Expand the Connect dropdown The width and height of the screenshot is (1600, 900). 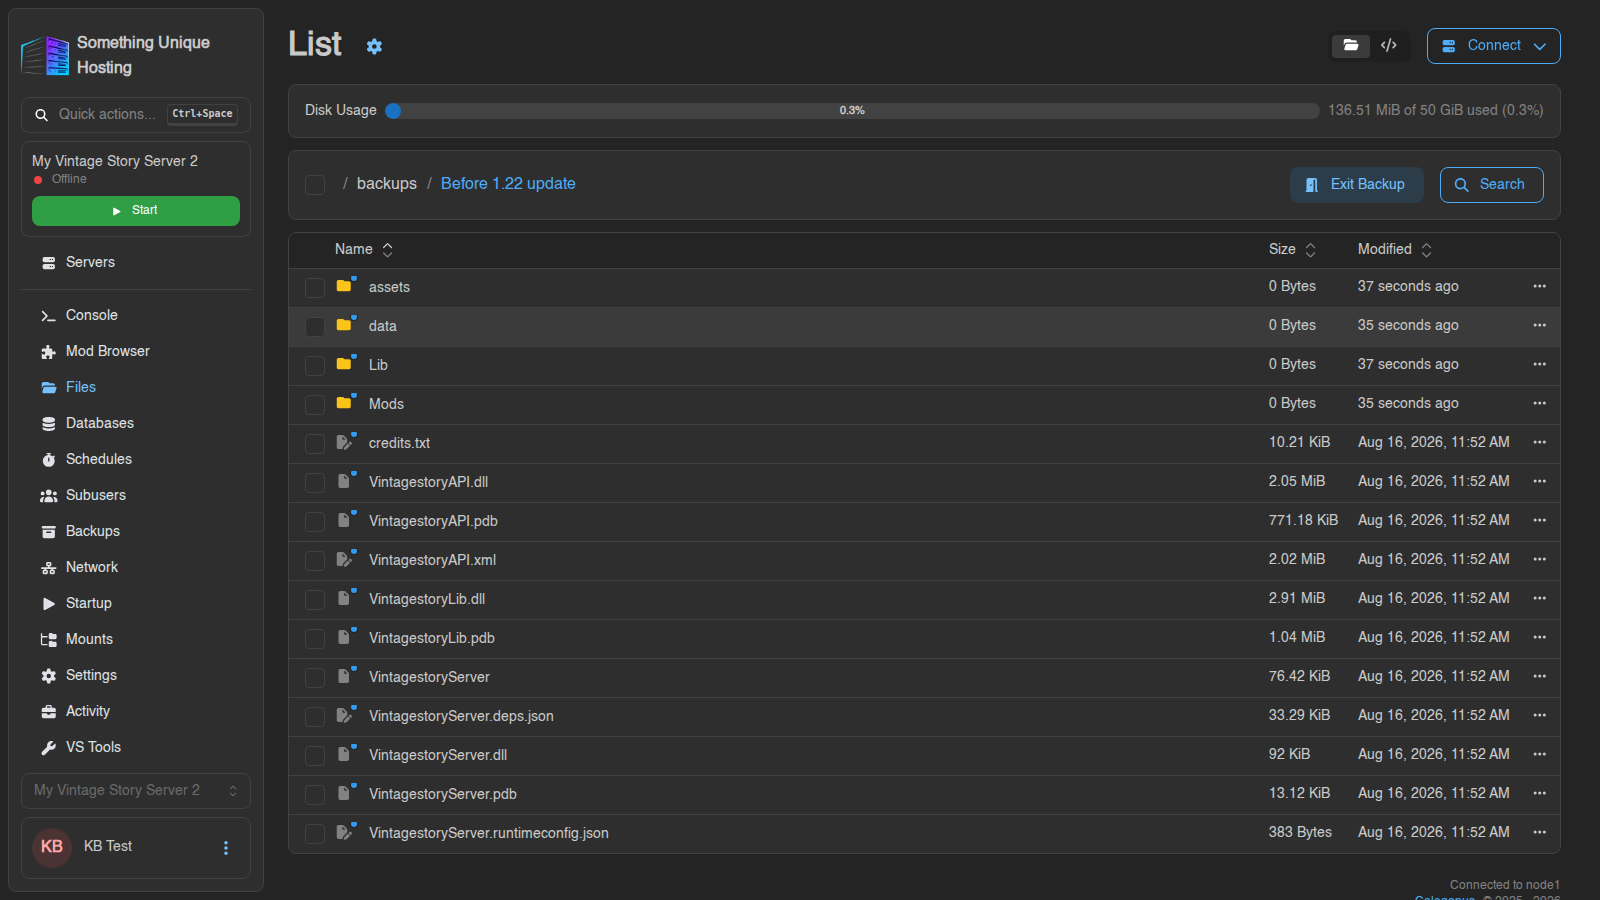click(1493, 46)
